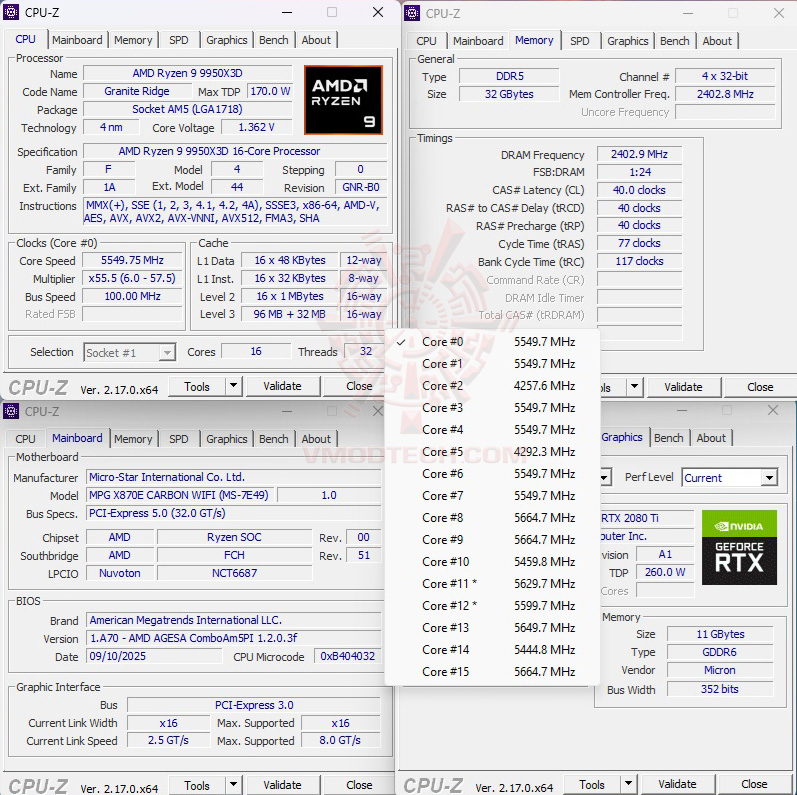Open the Memory tab in the CPU window
This screenshot has height=795, width=797.
(x=133, y=40)
